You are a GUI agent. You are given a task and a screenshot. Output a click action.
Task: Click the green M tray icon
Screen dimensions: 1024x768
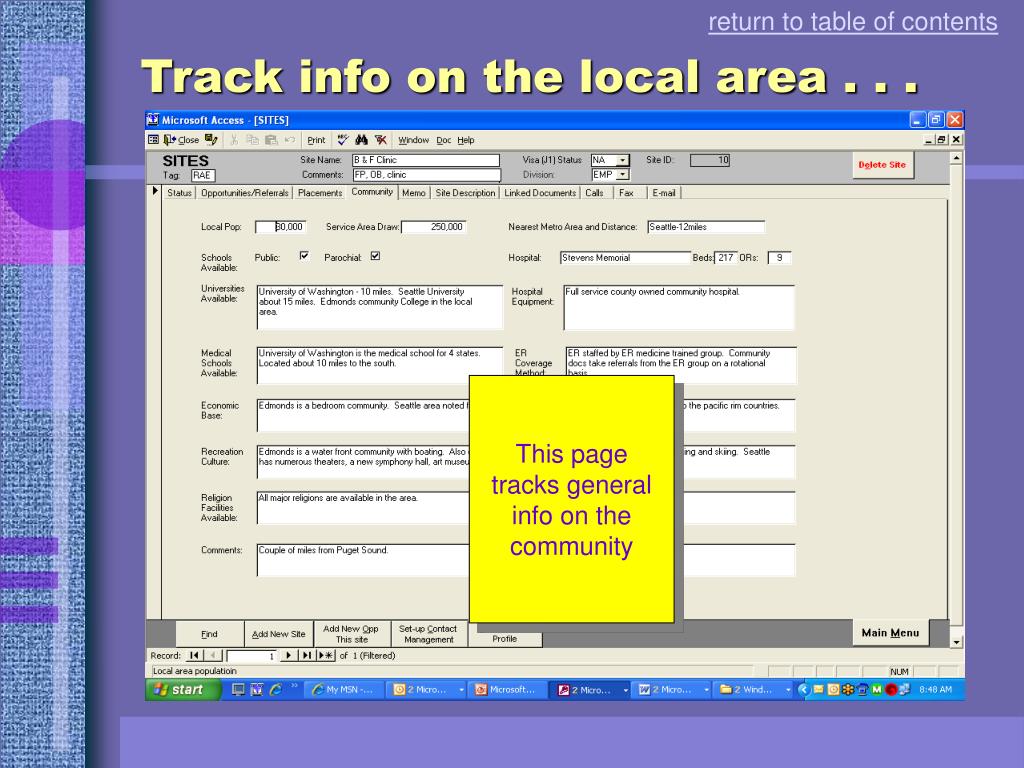pos(876,690)
